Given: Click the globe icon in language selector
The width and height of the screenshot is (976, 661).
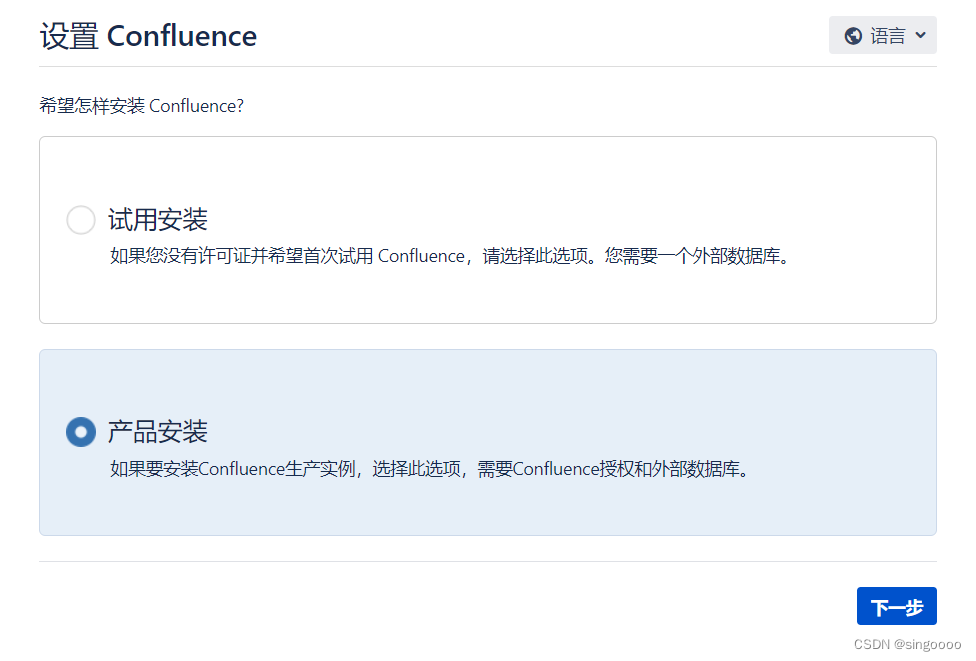Looking at the screenshot, I should click(x=853, y=36).
